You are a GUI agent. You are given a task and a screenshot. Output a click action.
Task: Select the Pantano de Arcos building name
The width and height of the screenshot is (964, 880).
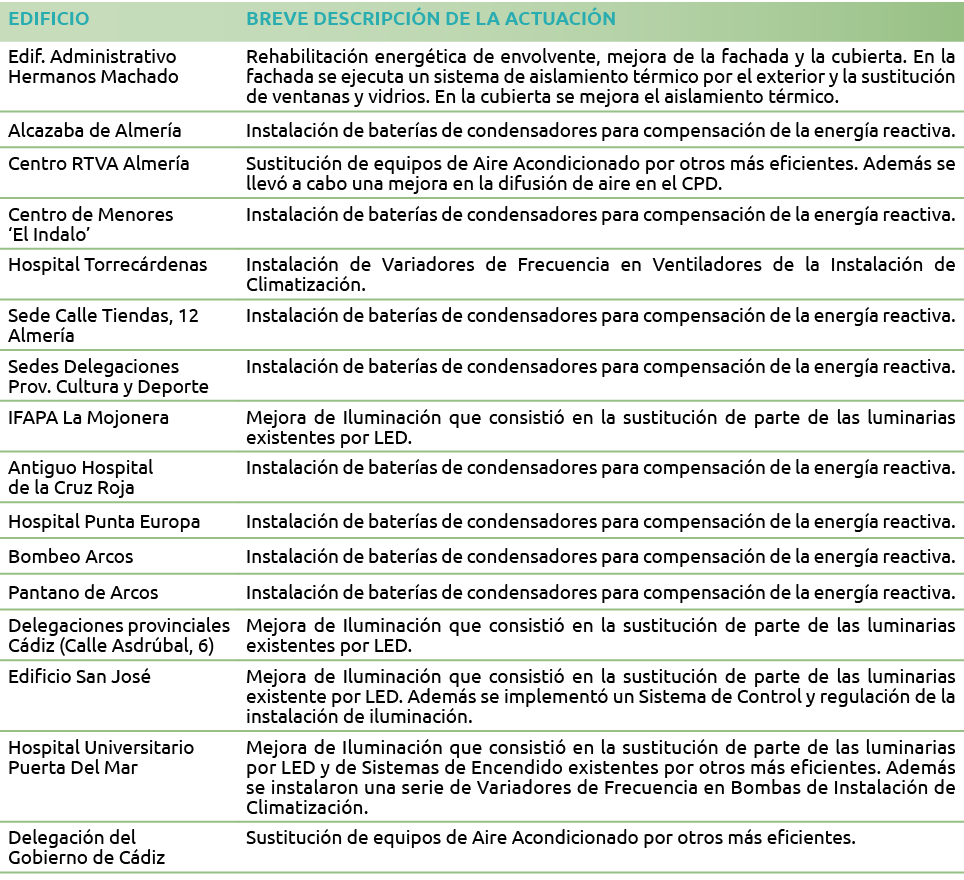(83, 592)
